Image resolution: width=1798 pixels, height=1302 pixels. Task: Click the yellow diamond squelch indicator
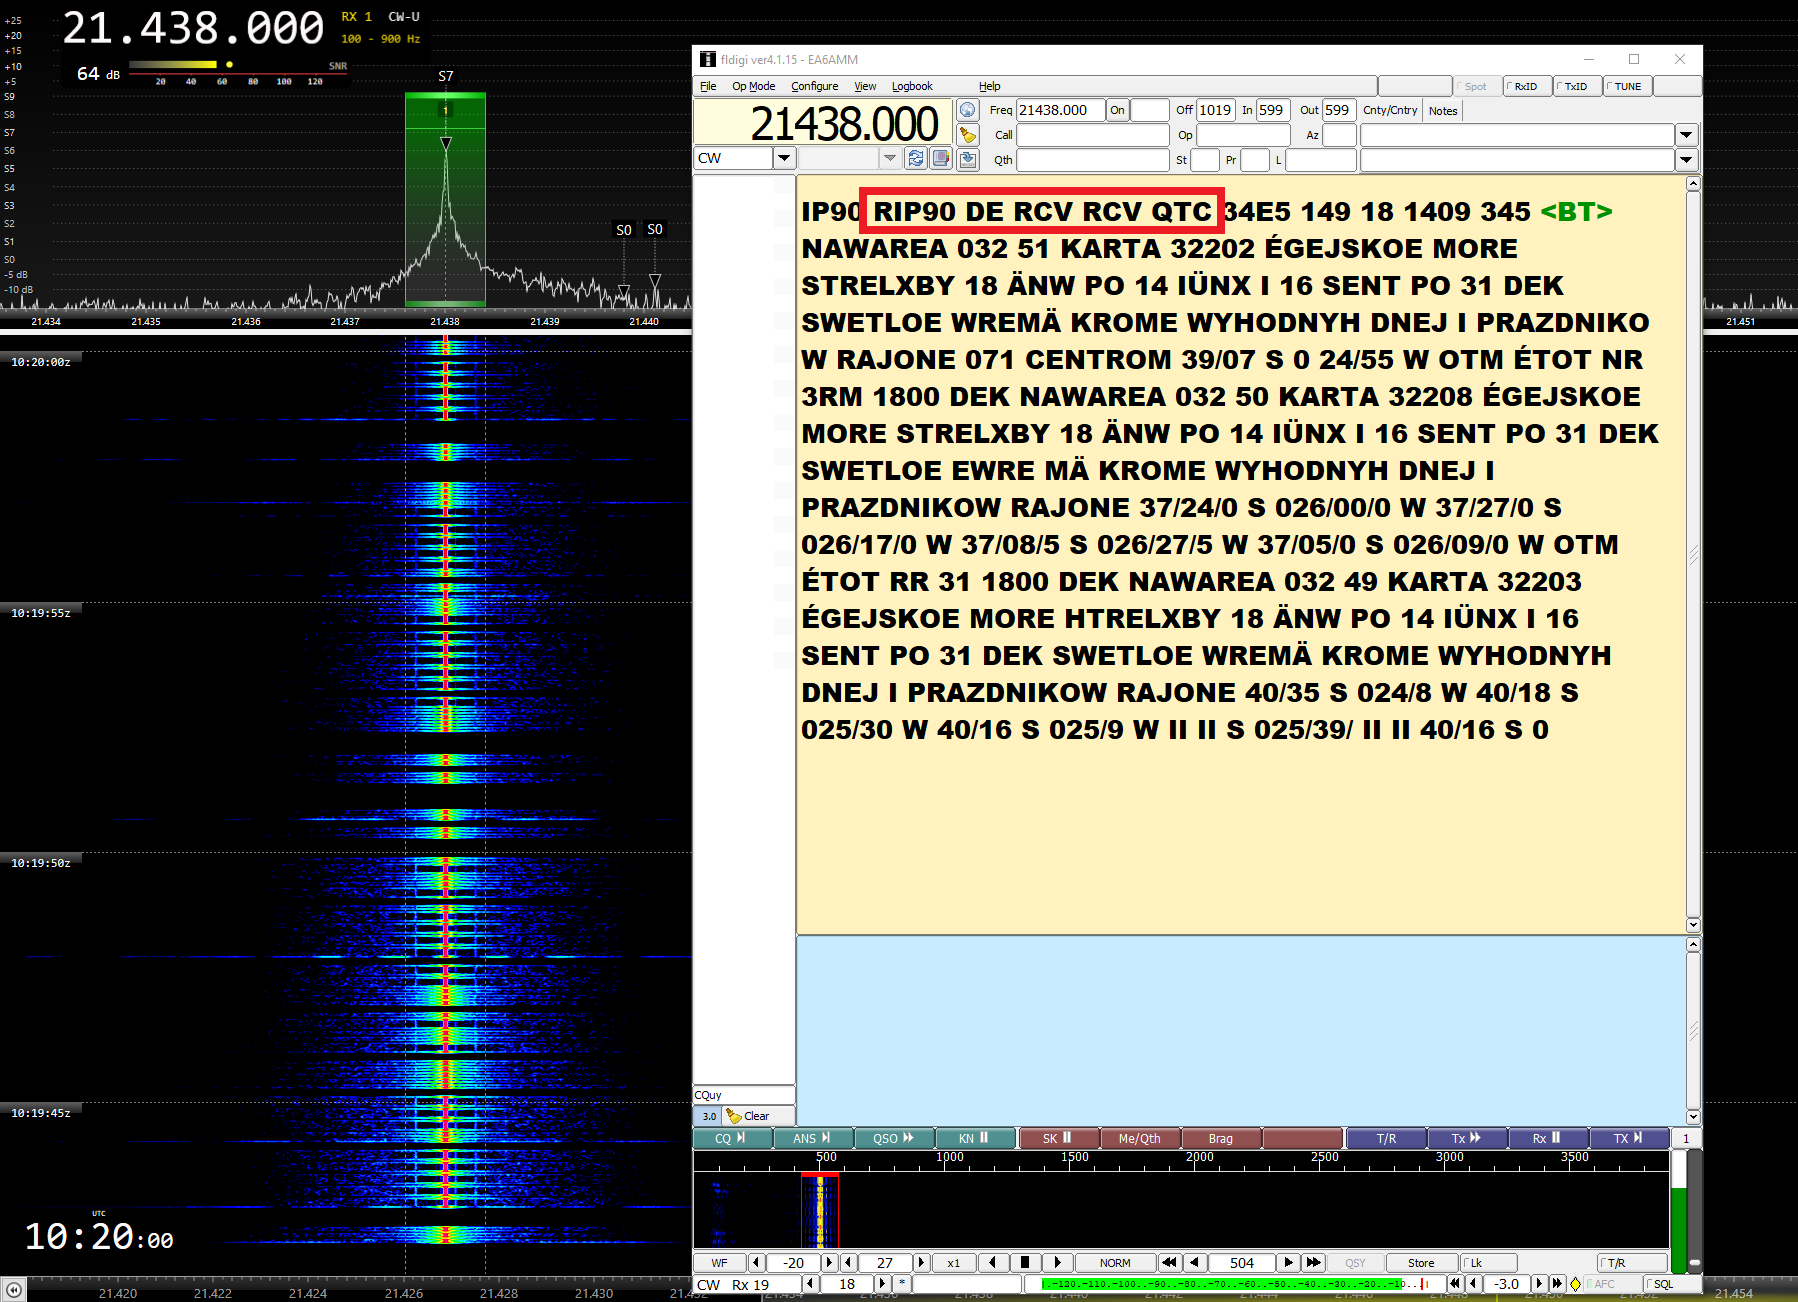point(1576,1284)
